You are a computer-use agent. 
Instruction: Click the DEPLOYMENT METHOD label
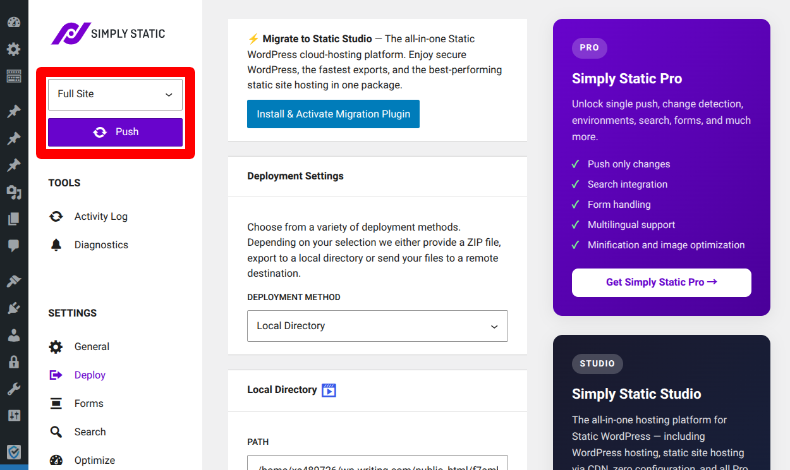(294, 297)
